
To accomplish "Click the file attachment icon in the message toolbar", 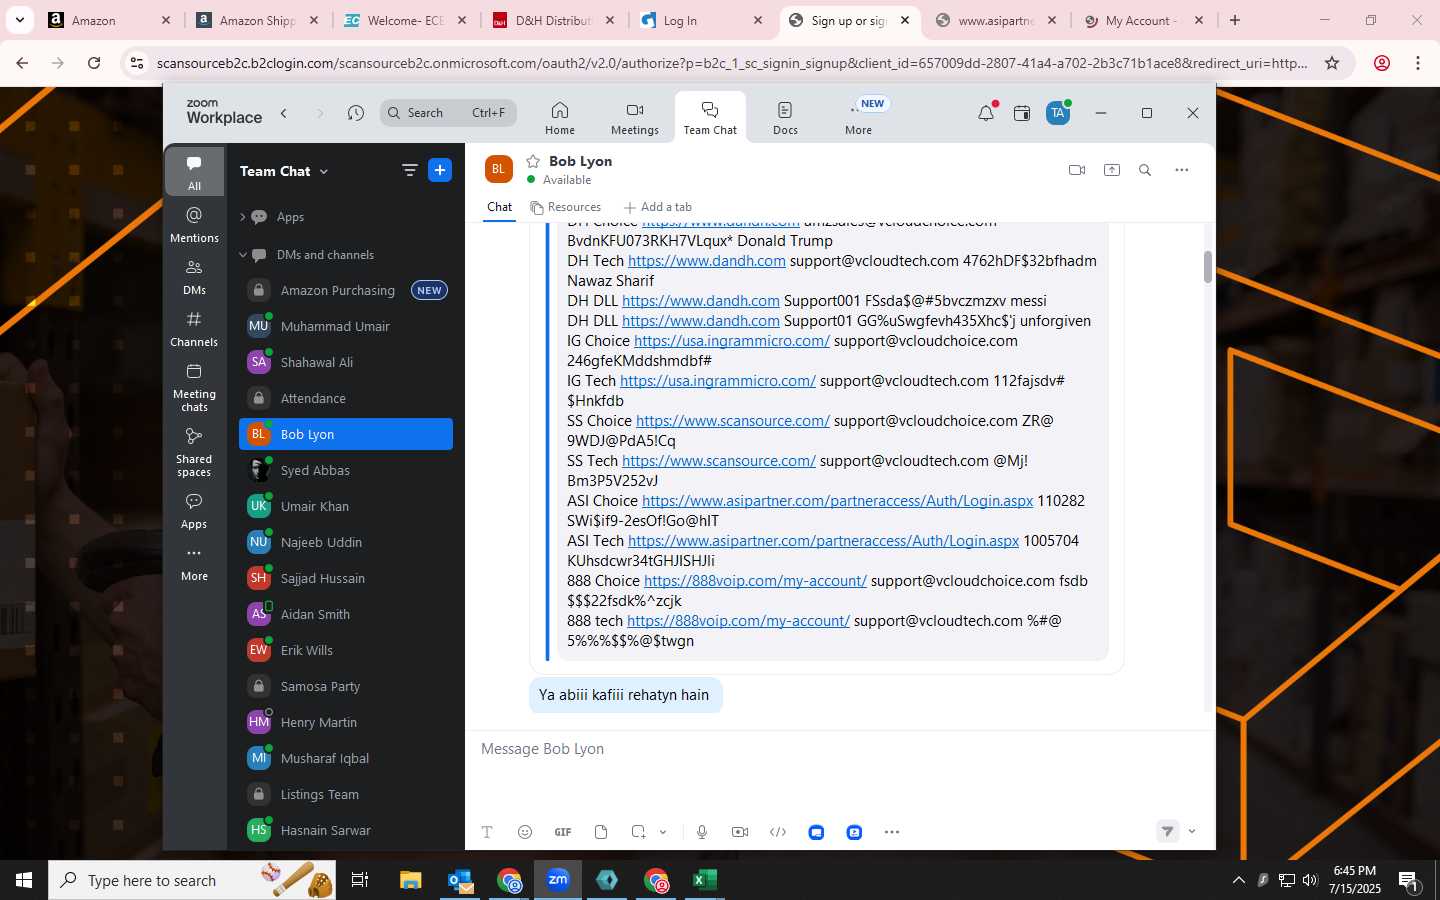I will (x=601, y=832).
